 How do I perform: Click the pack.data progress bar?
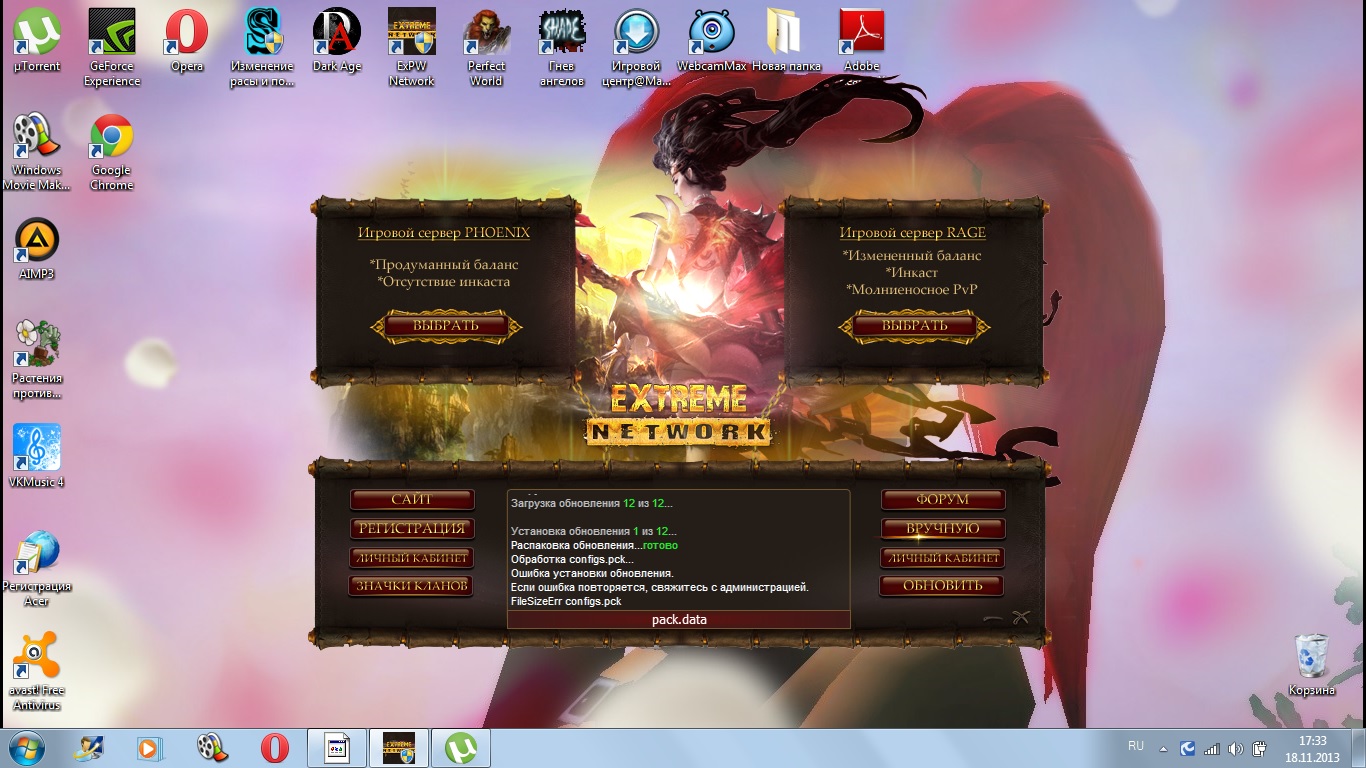coord(679,619)
